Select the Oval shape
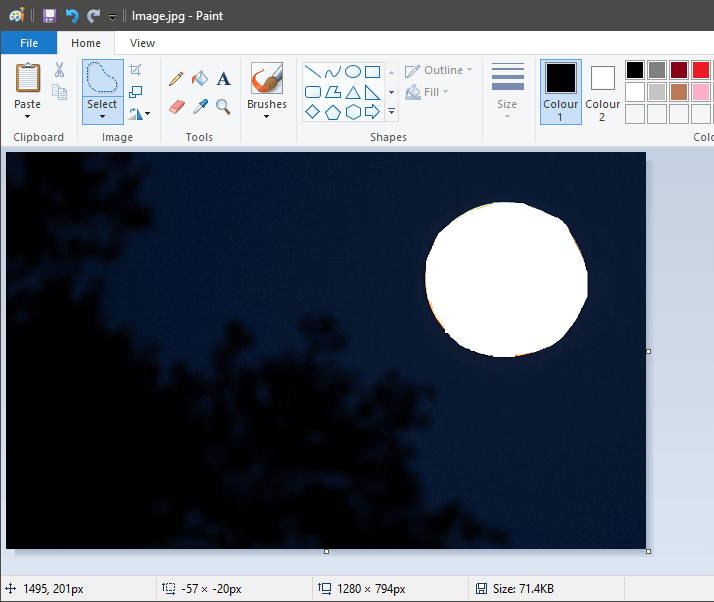 (352, 72)
